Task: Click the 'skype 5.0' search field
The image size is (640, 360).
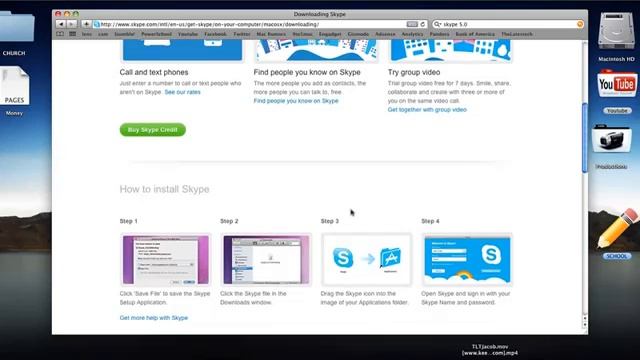Action: [508, 24]
